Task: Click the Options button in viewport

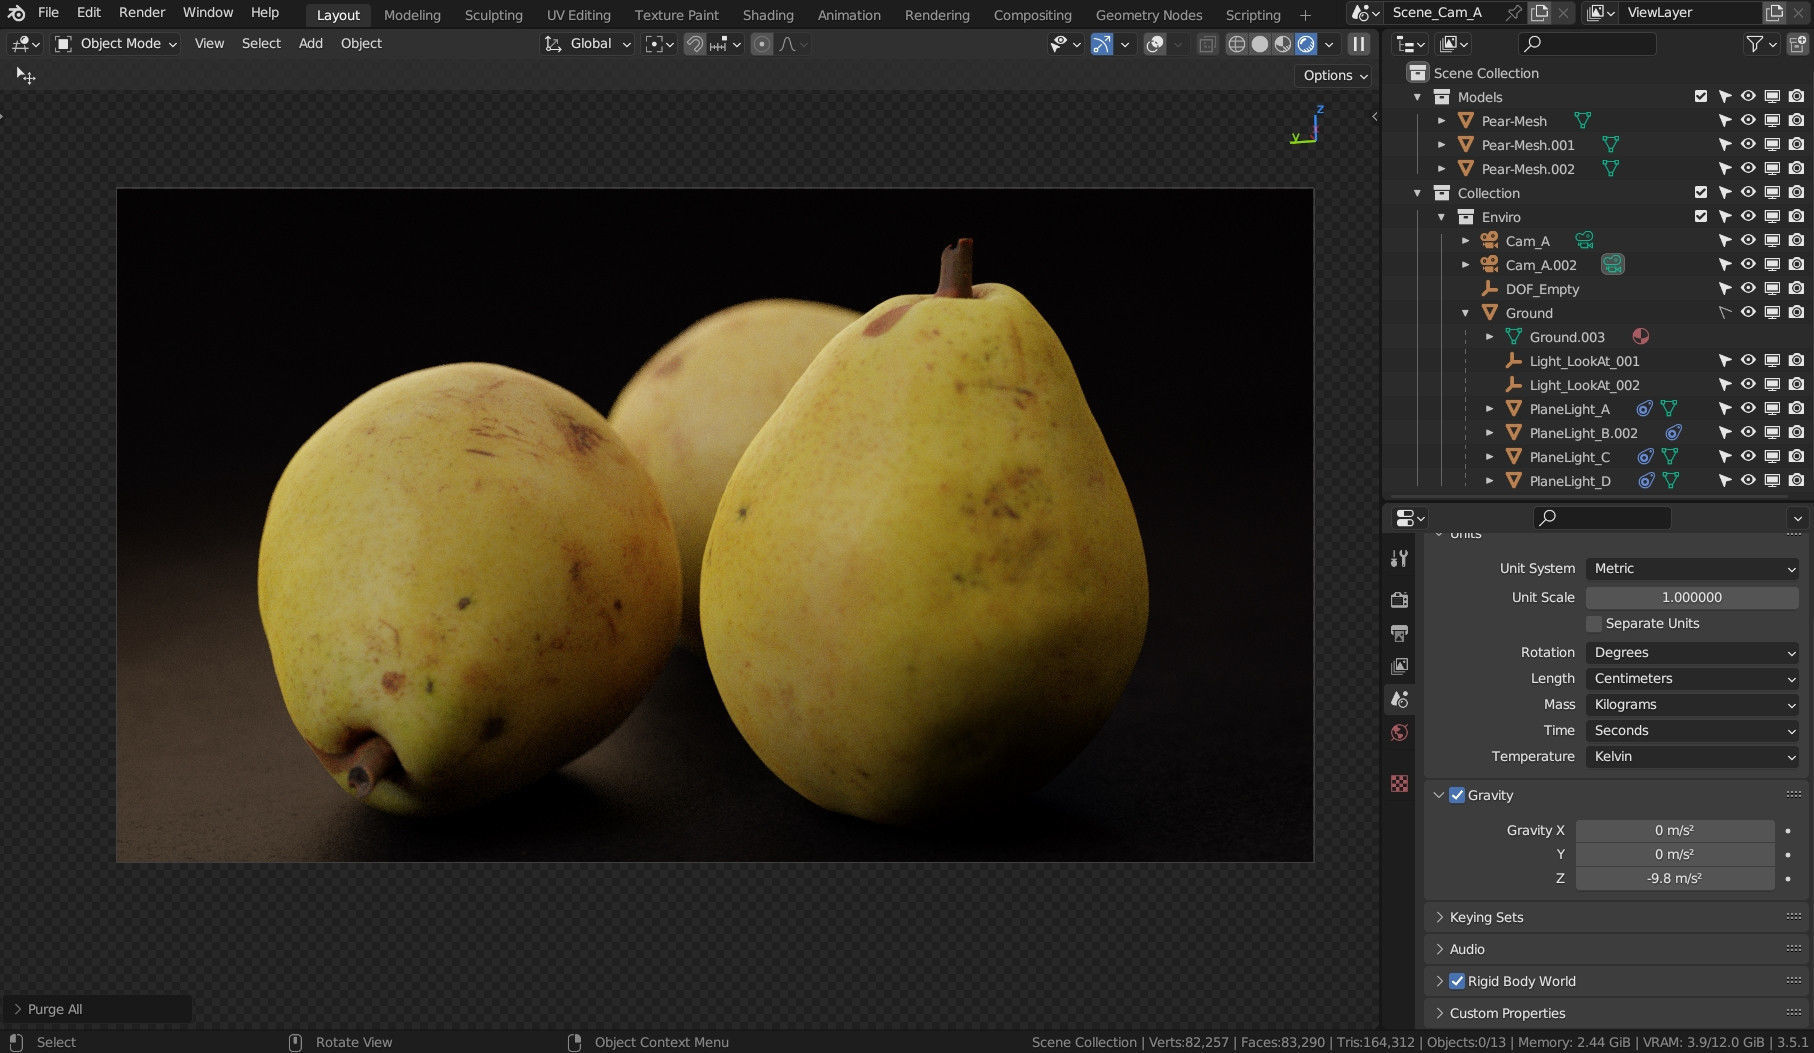Action: point(1334,76)
